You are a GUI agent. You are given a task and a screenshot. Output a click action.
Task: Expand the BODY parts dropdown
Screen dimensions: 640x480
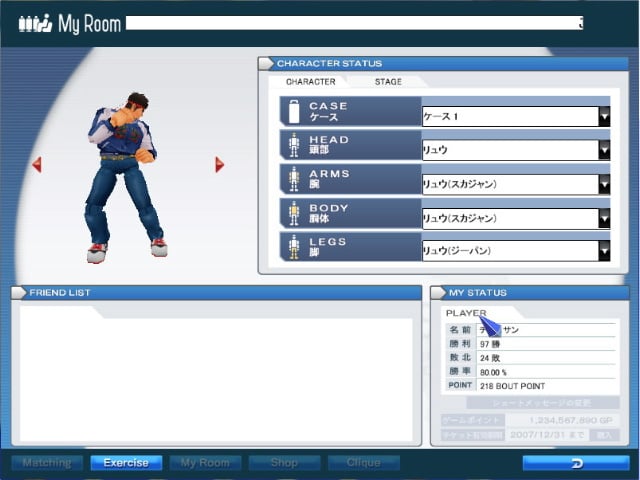[604, 218]
